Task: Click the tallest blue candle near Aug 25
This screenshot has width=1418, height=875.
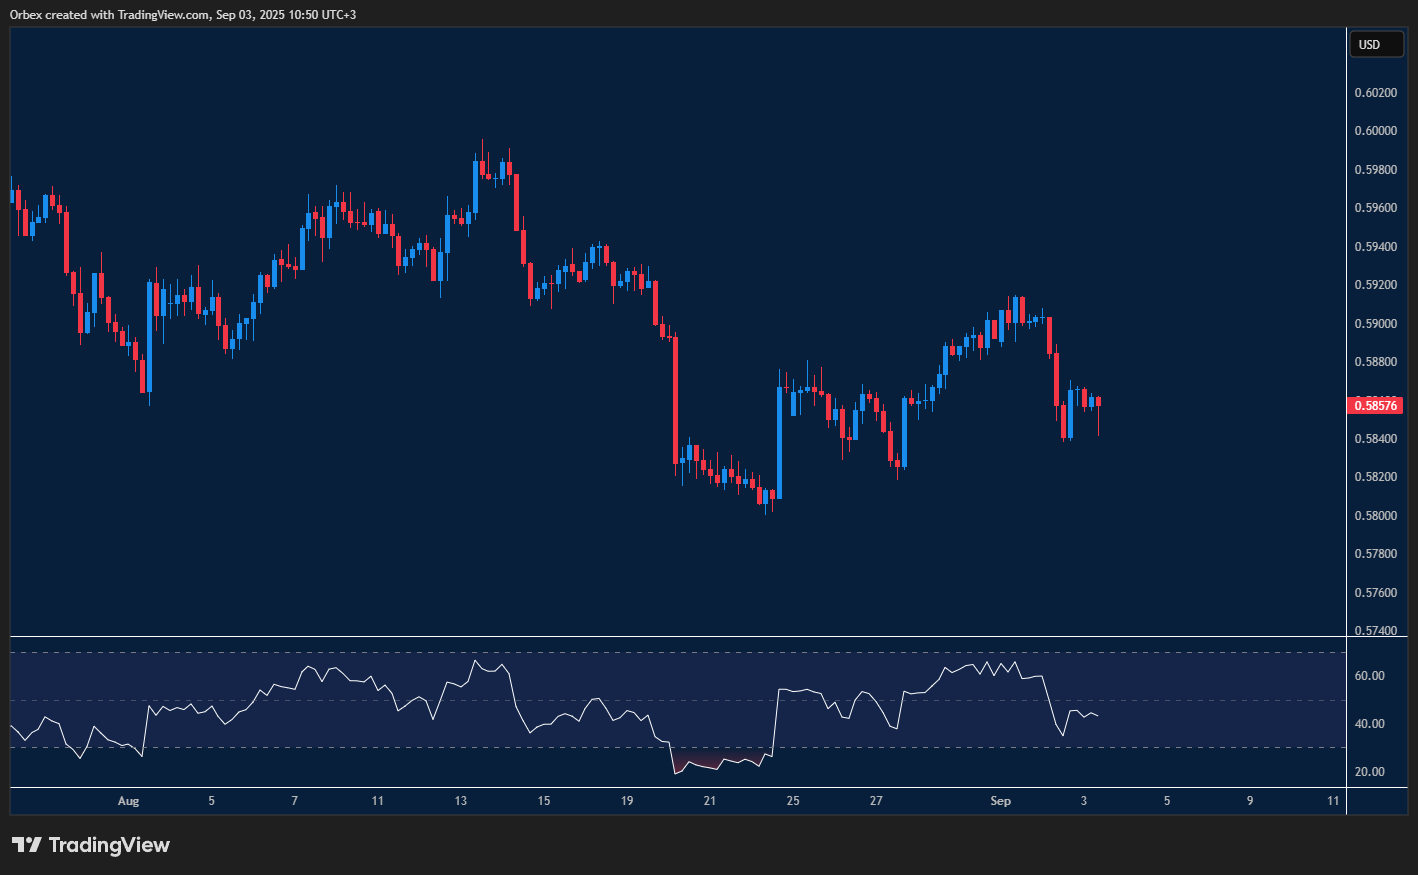Action: (x=780, y=440)
